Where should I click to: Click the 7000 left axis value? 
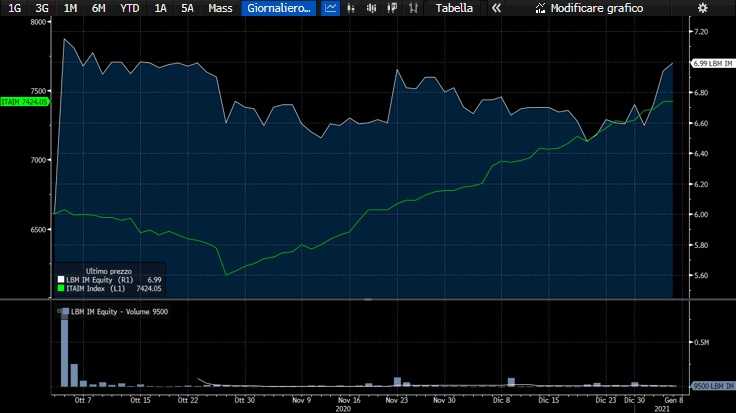[x=38, y=160]
